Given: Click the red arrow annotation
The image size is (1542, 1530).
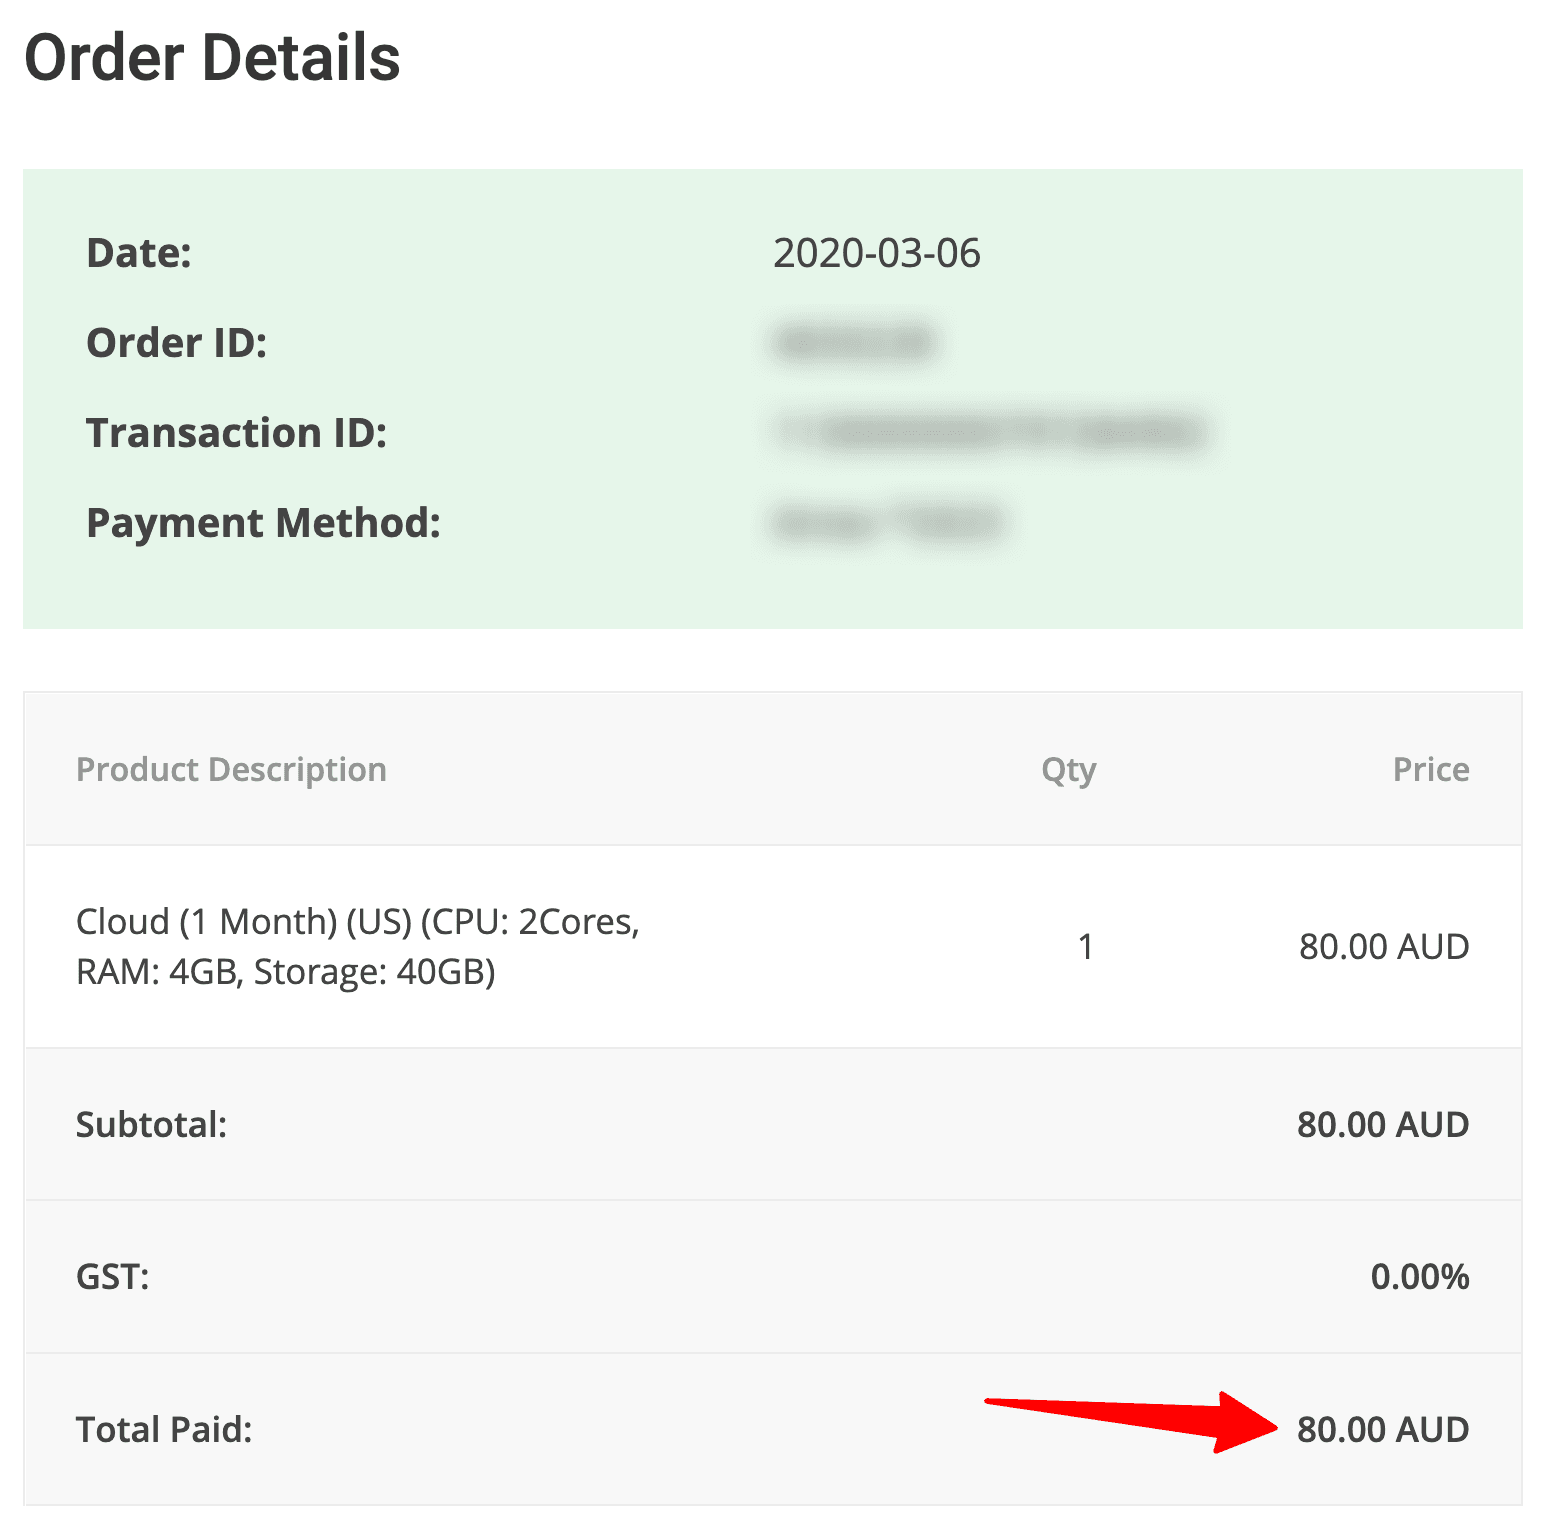Looking at the screenshot, I should (x=1132, y=1421).
